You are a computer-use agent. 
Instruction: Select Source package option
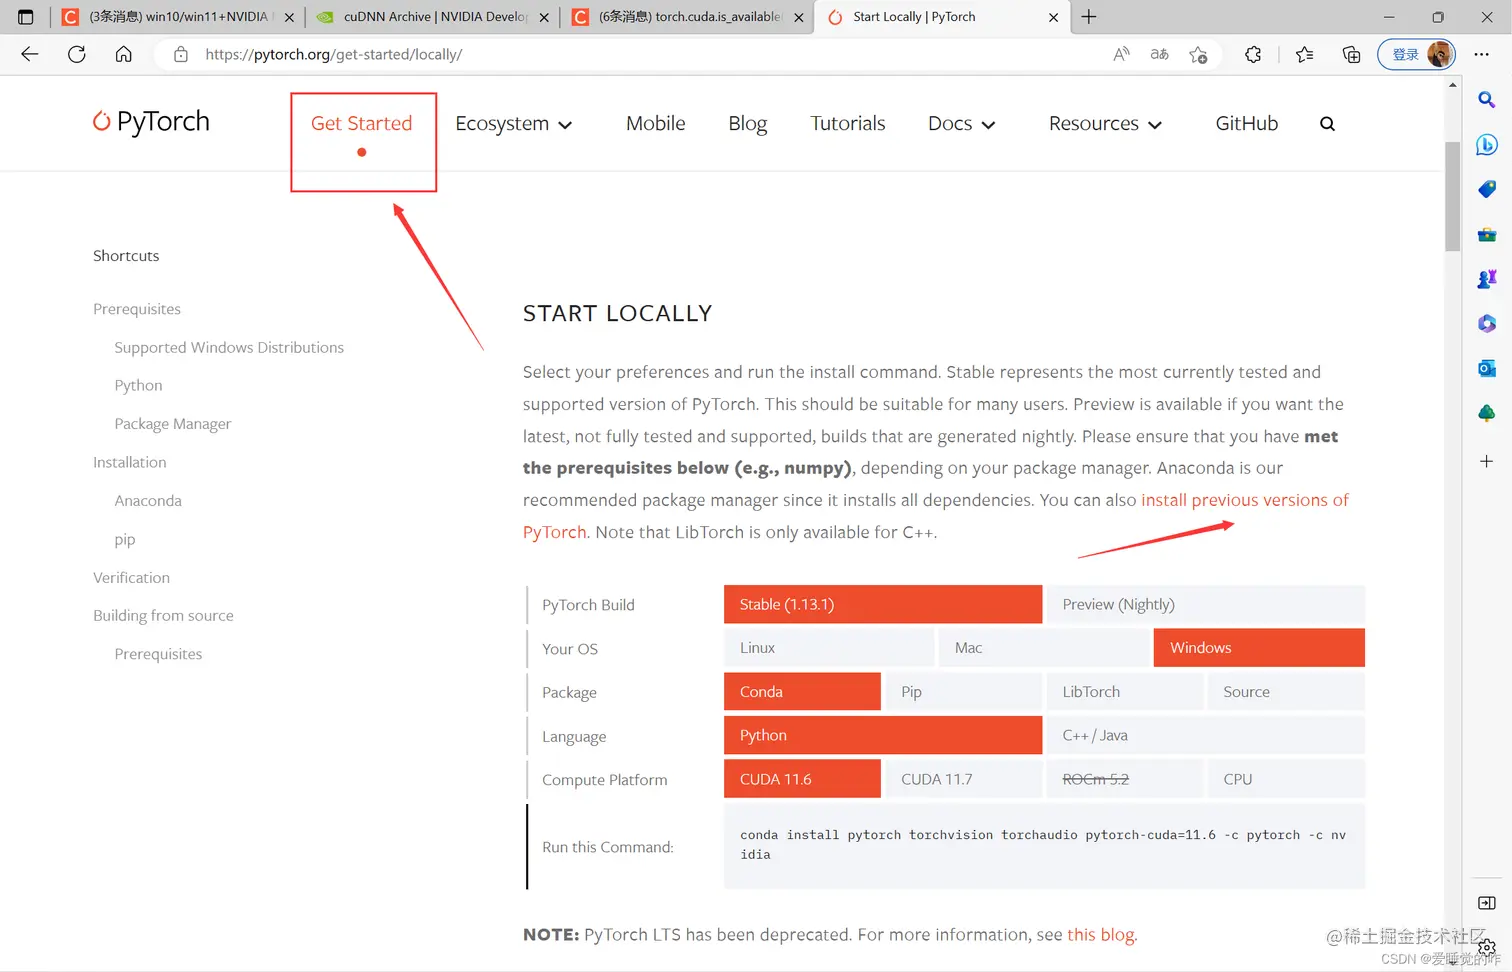click(1286, 691)
